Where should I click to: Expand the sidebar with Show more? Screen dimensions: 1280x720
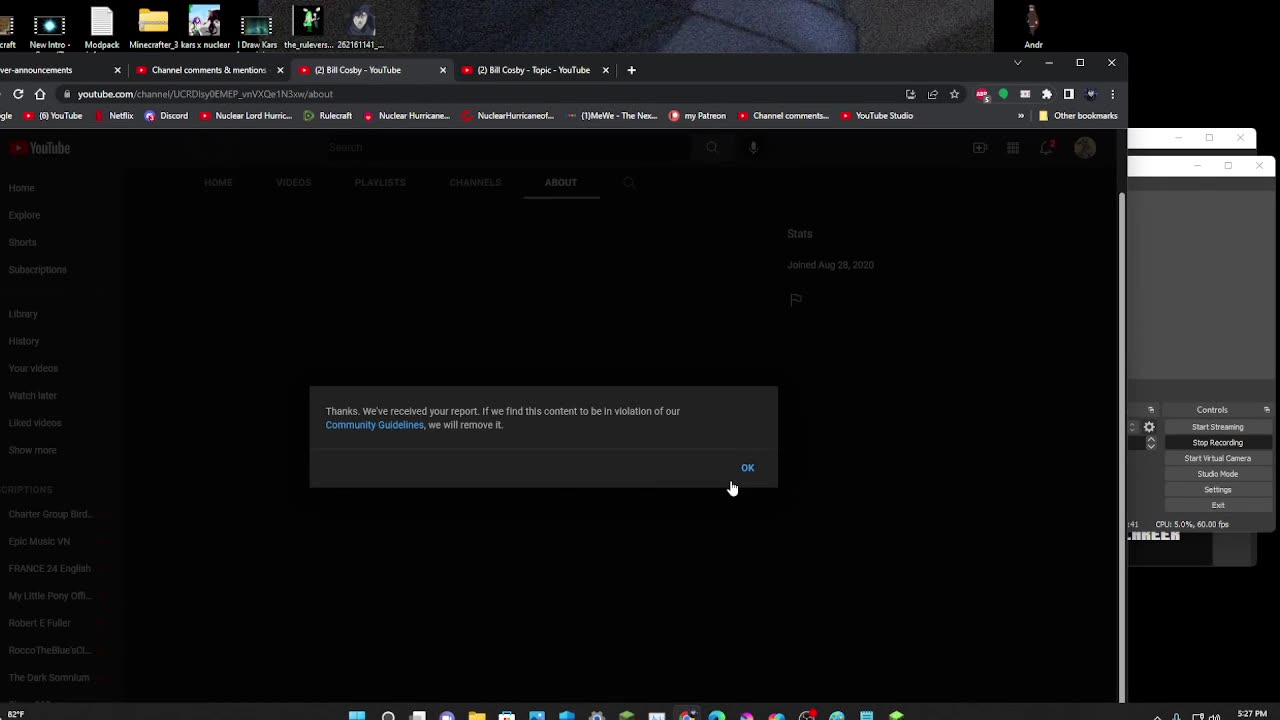pos(32,450)
